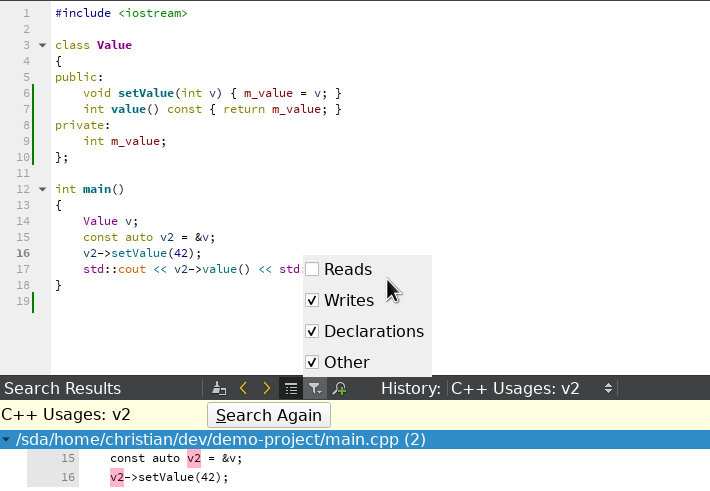
Task: Click the Search Results panel title
Action: point(62,389)
